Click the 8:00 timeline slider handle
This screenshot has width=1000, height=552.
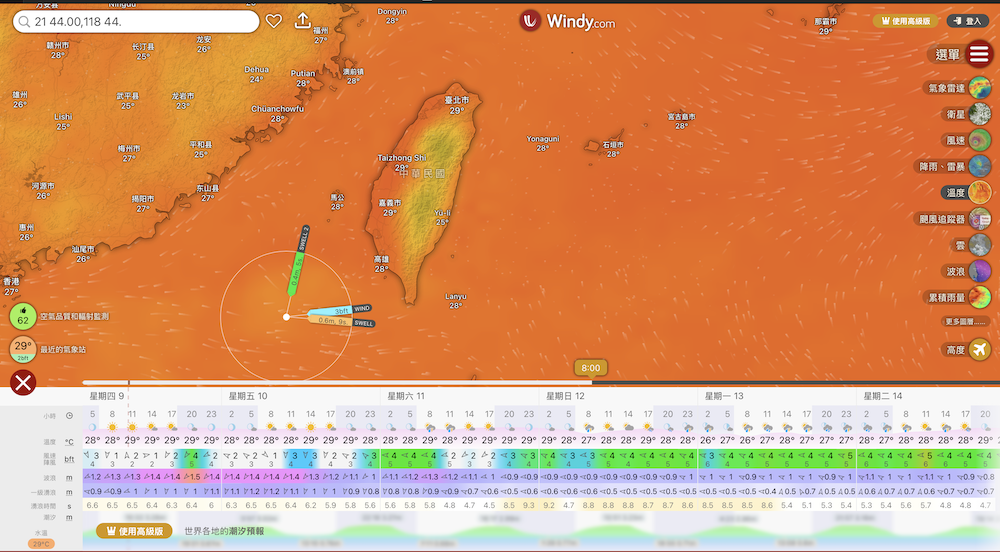591,368
